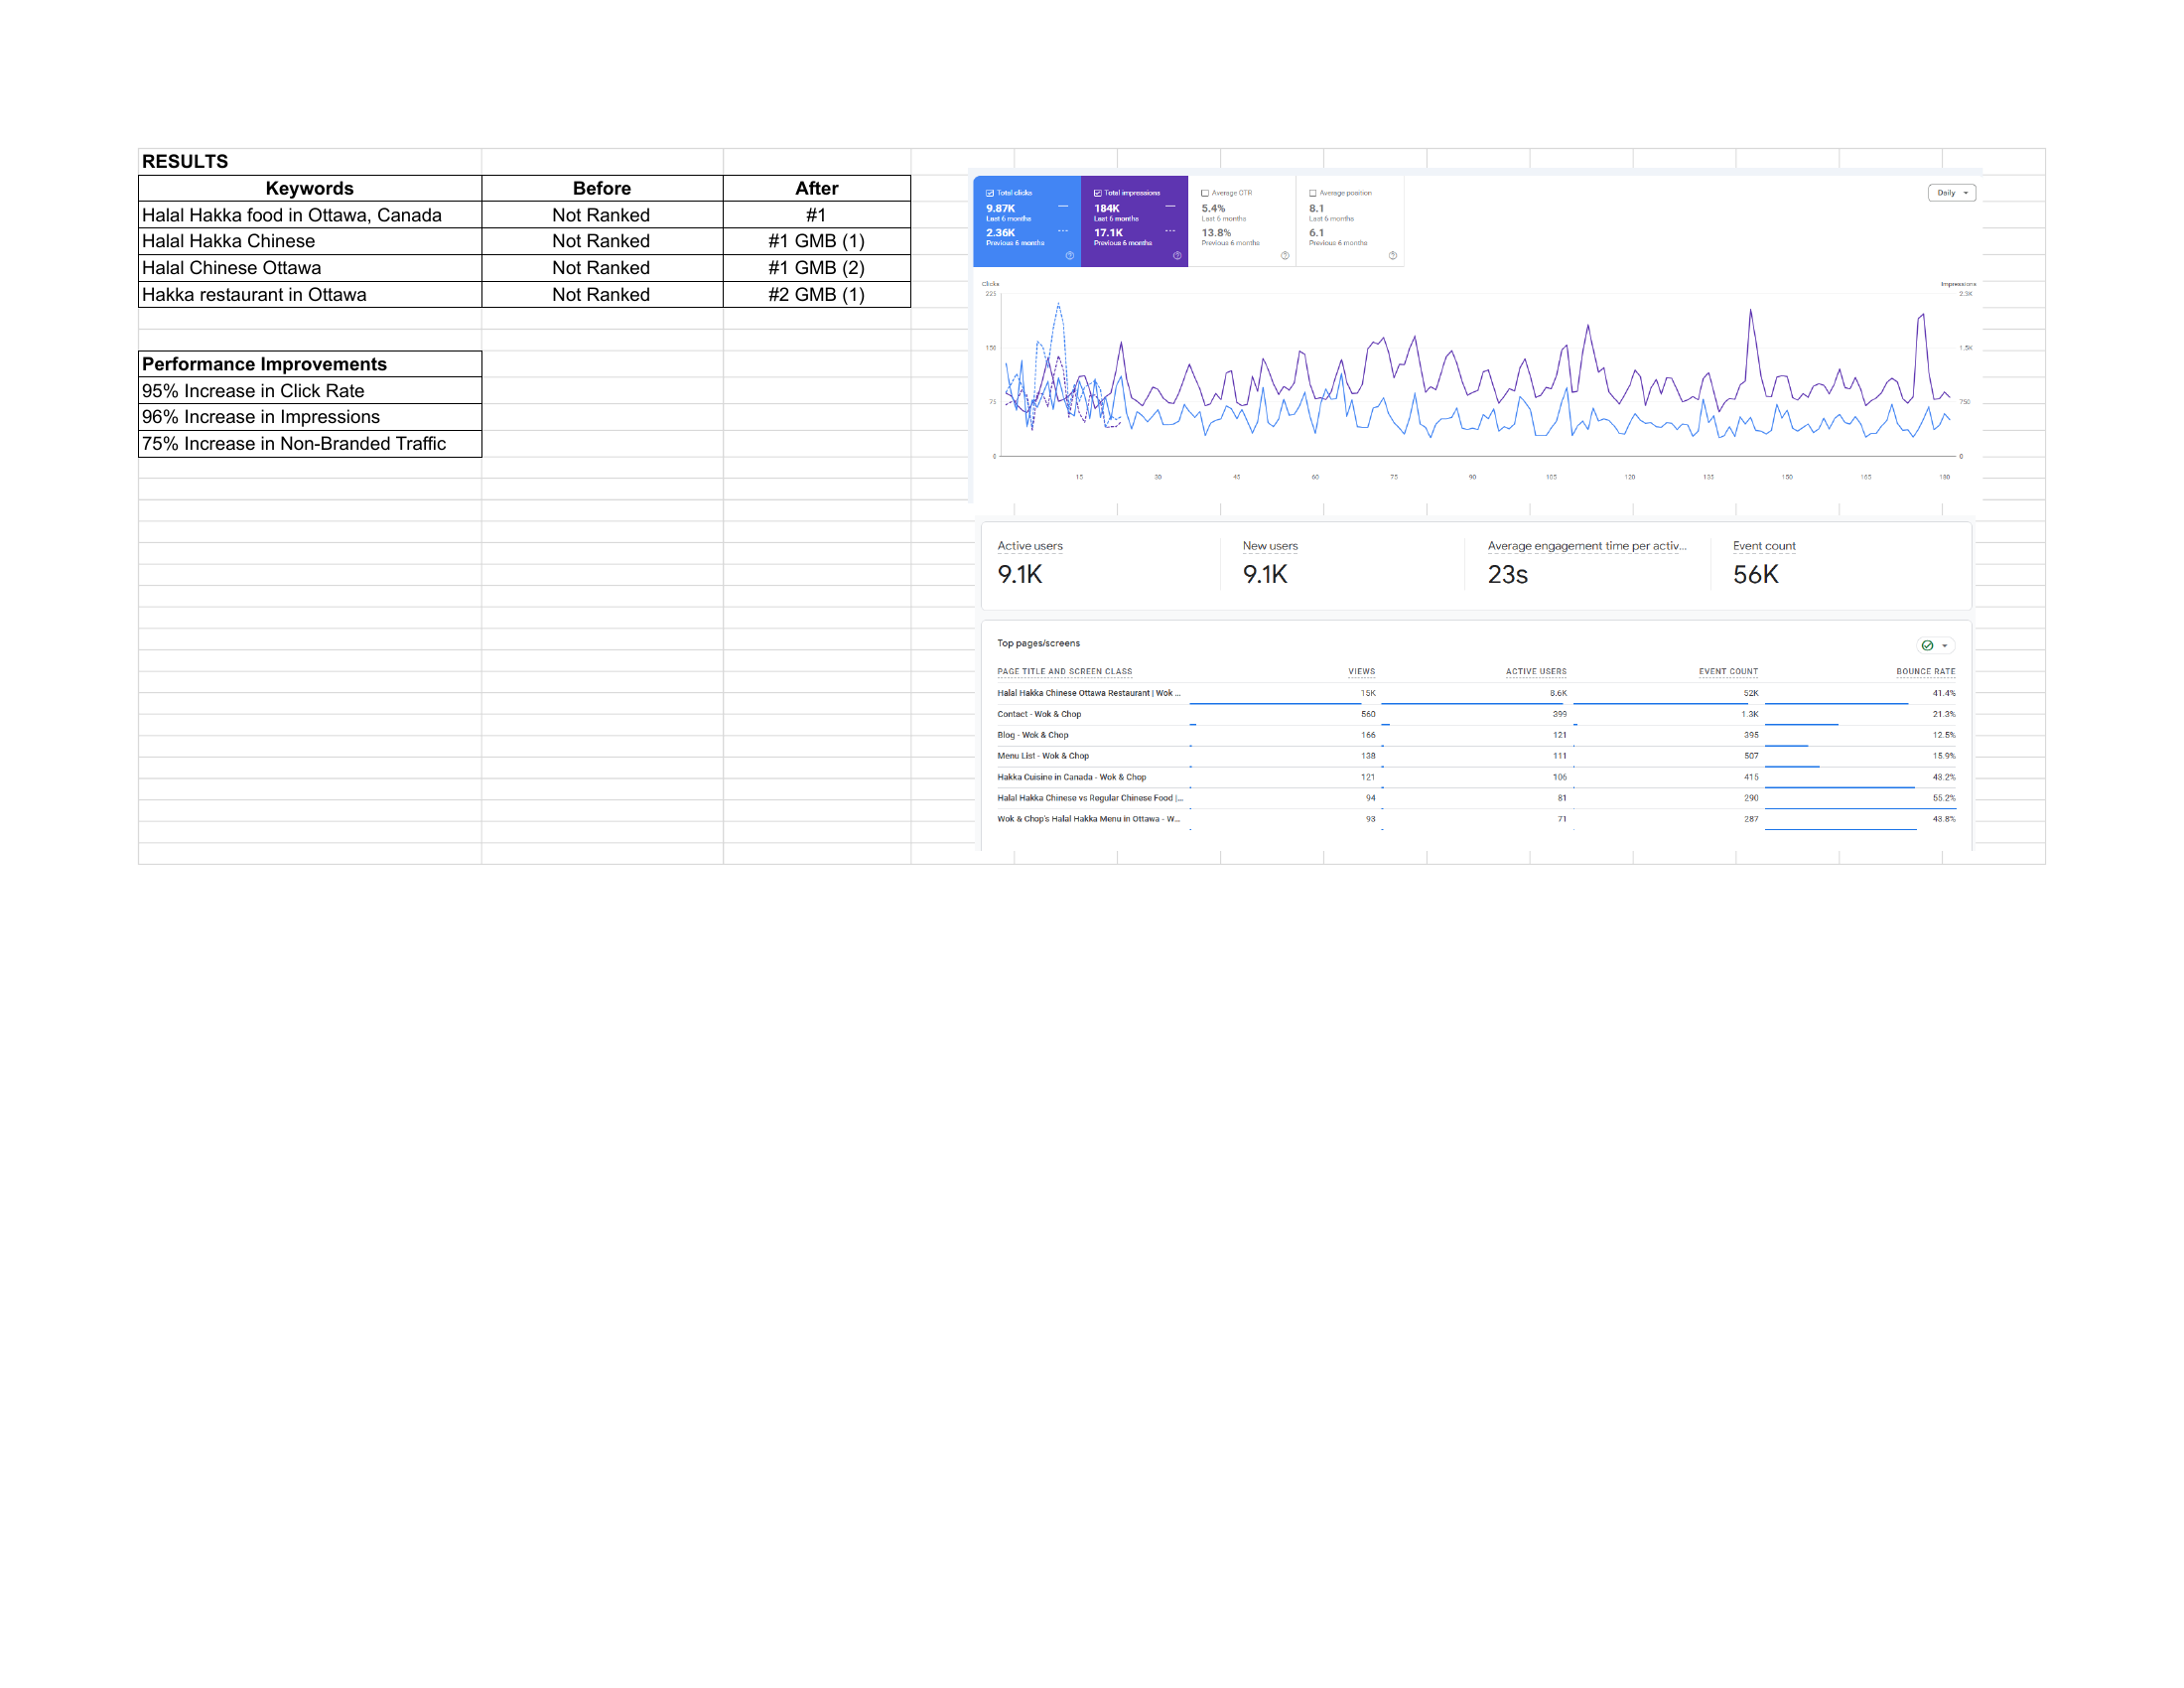
Task: Open 'Halal Hakka Chinese vs Regular Chinese Food' row
Action: (x=1476, y=798)
